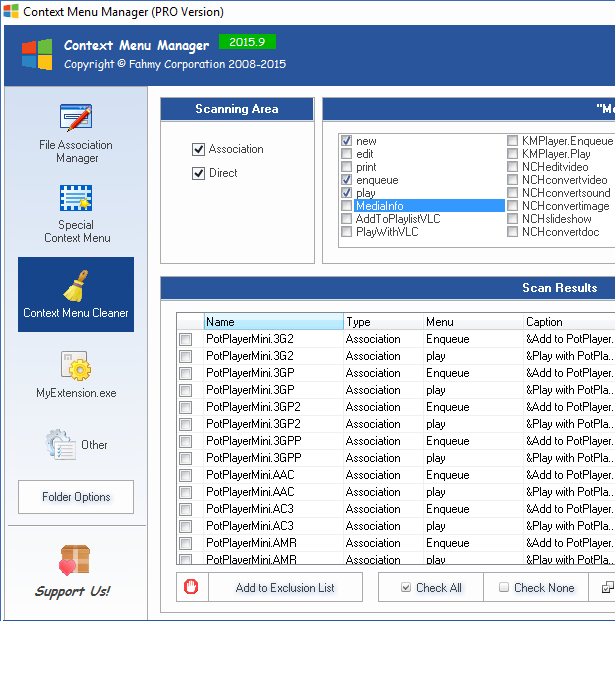Toggle the Association scanning checkbox
615x675 pixels.
[x=198, y=149]
